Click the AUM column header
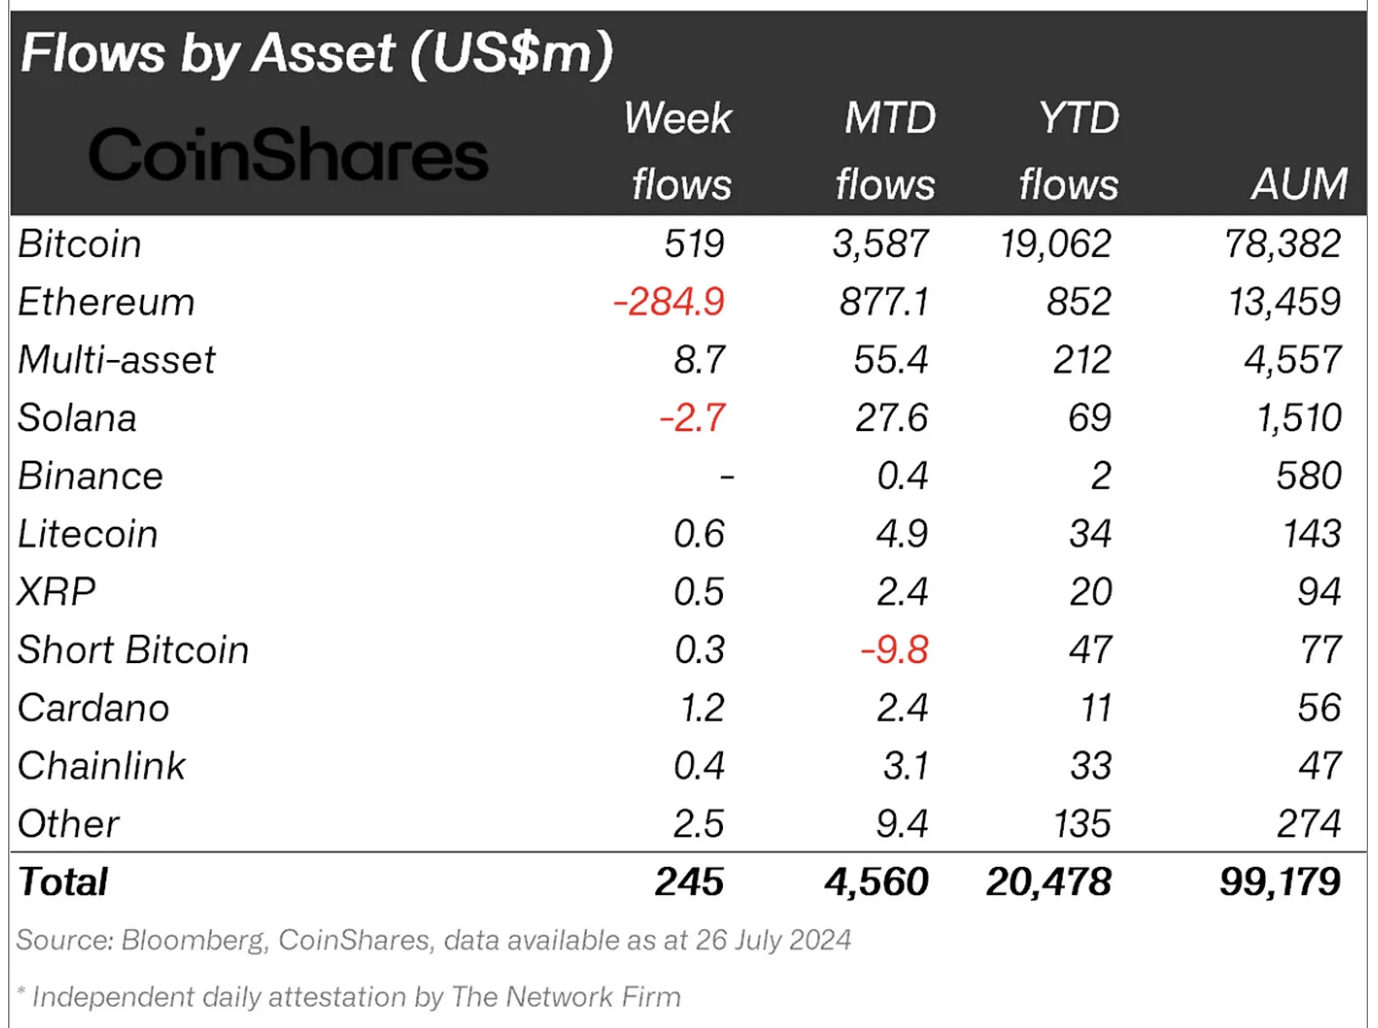Image resolution: width=1378 pixels, height=1028 pixels. coord(1299,184)
